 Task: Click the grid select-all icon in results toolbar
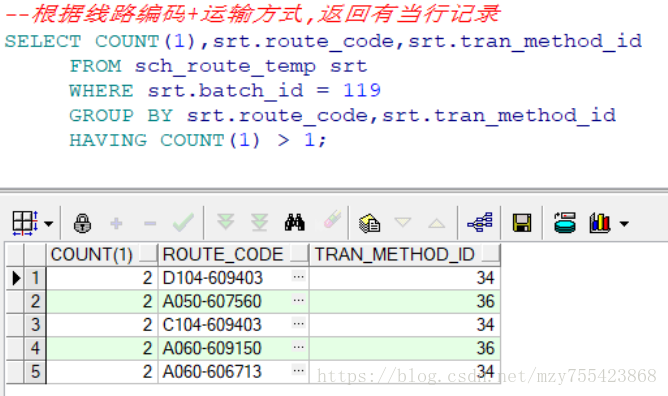click(25, 223)
